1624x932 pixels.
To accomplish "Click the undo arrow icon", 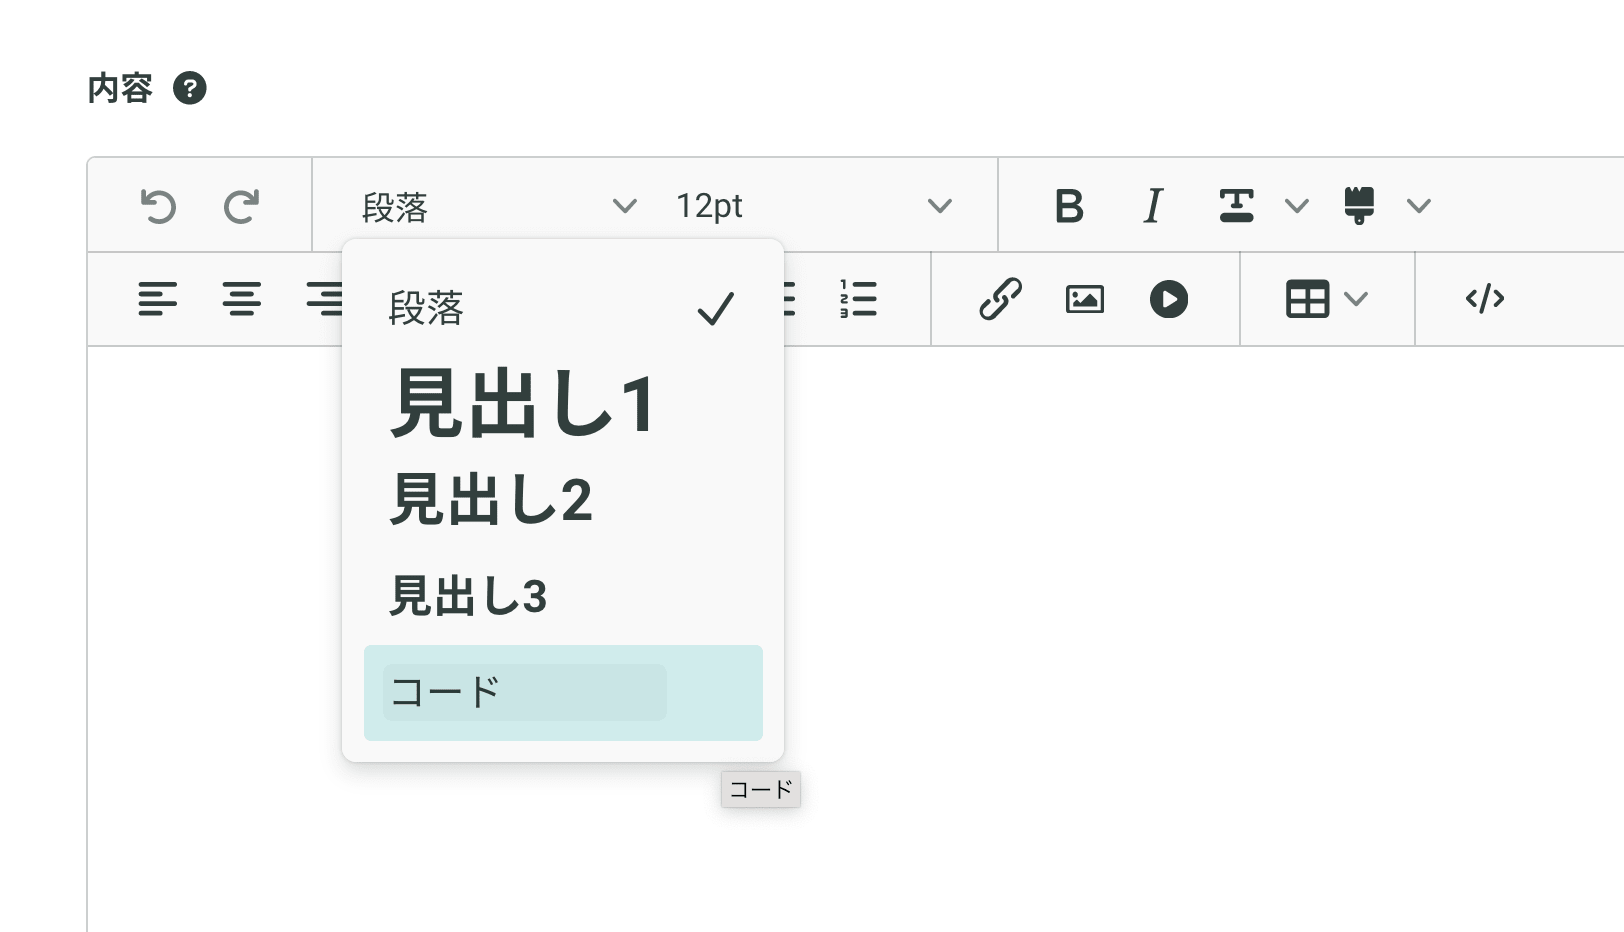I will pyautogui.click(x=158, y=206).
